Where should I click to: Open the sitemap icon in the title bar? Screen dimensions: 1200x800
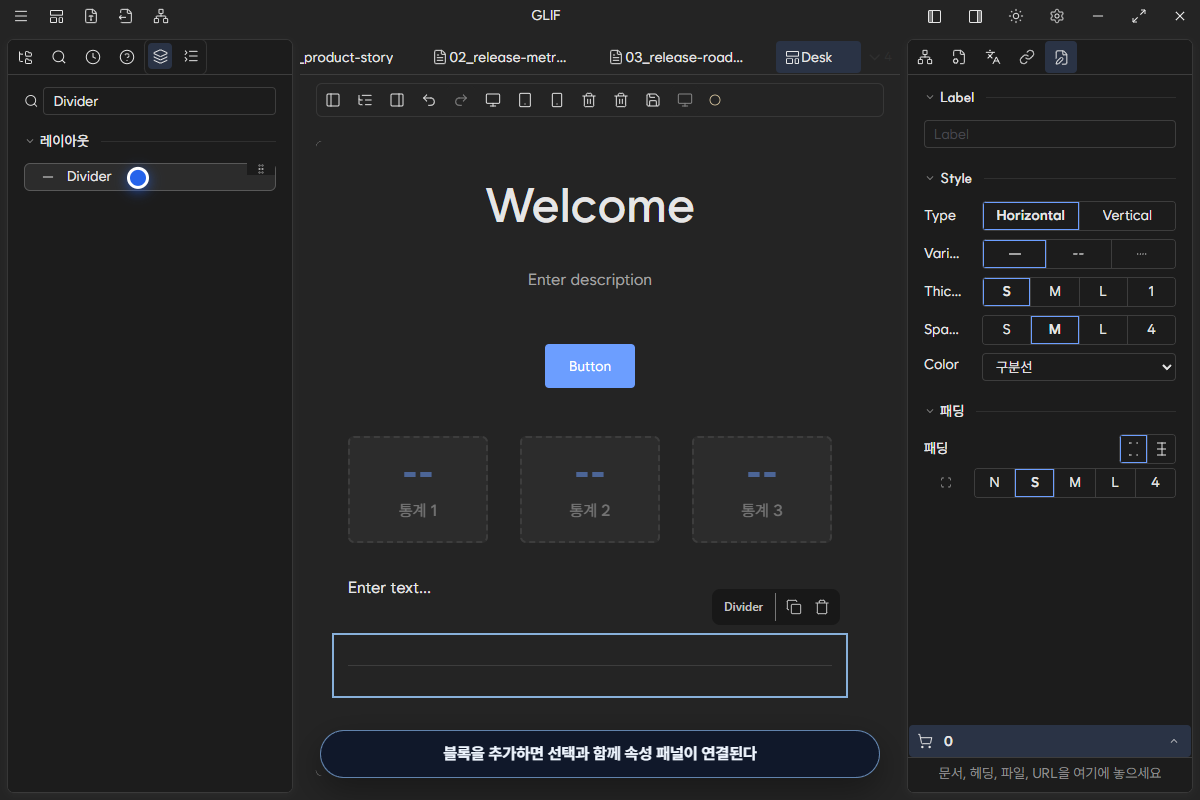click(161, 16)
